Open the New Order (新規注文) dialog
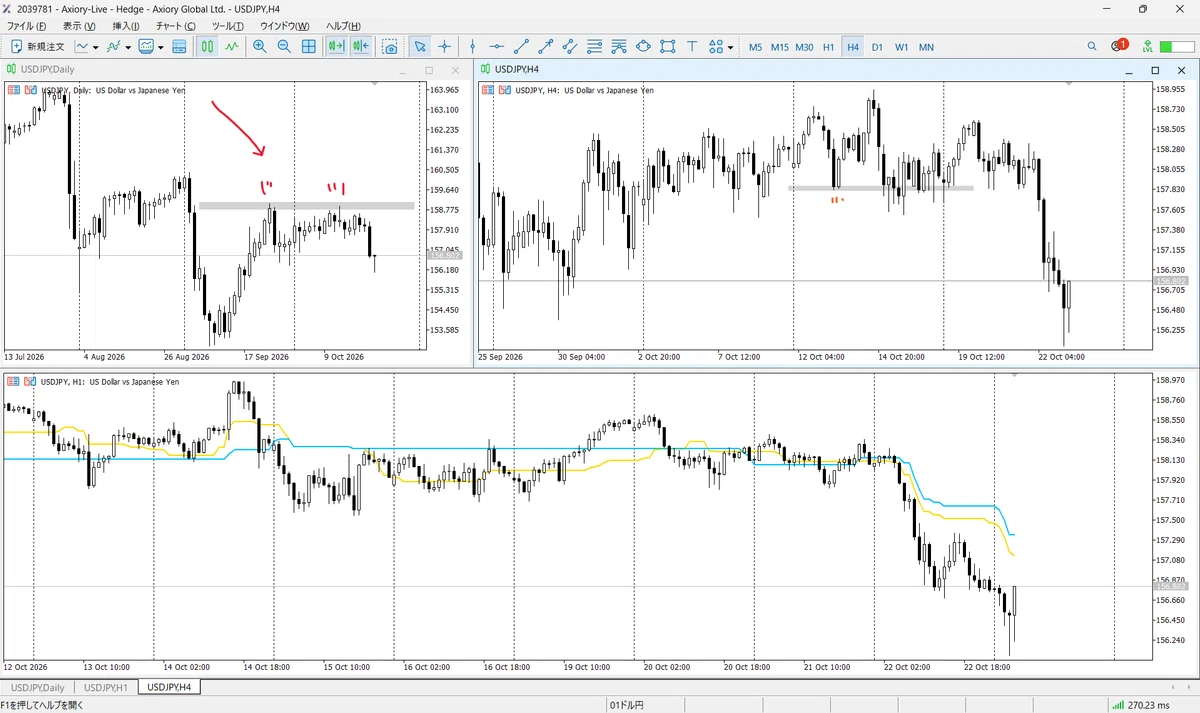Image resolution: width=1200 pixels, height=713 pixels. coord(38,47)
